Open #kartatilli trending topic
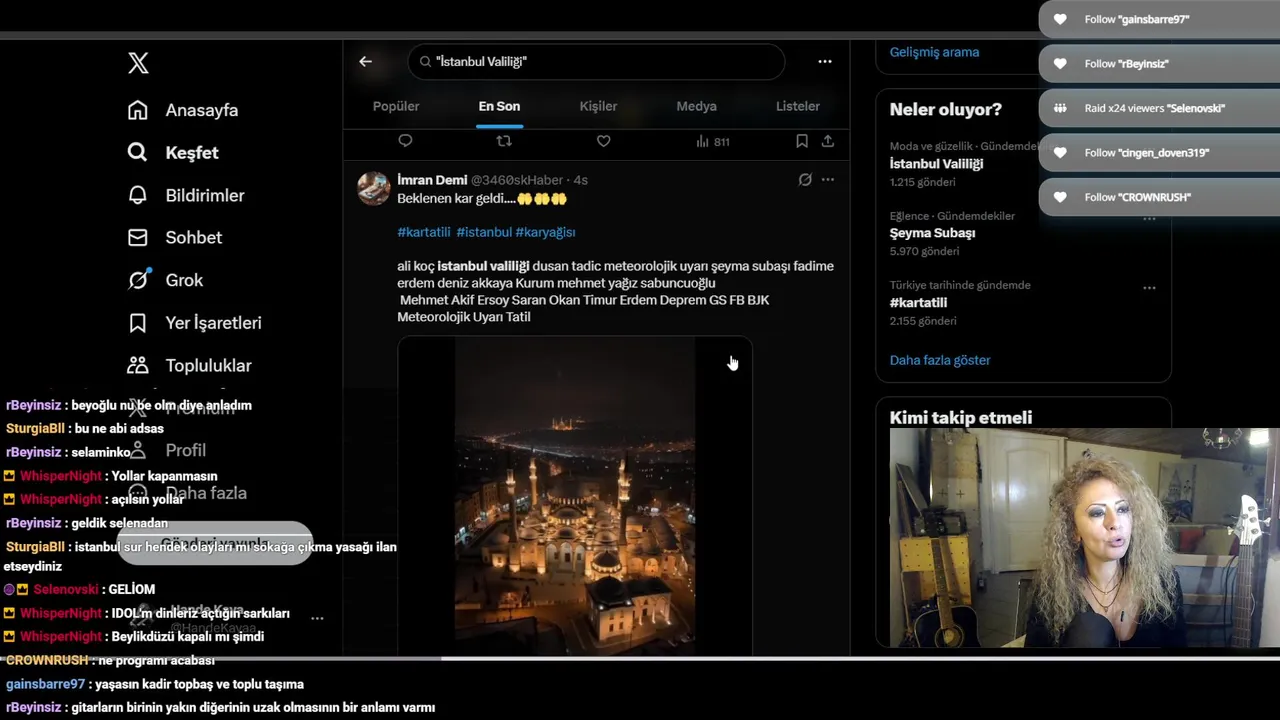1280x720 pixels. point(918,303)
